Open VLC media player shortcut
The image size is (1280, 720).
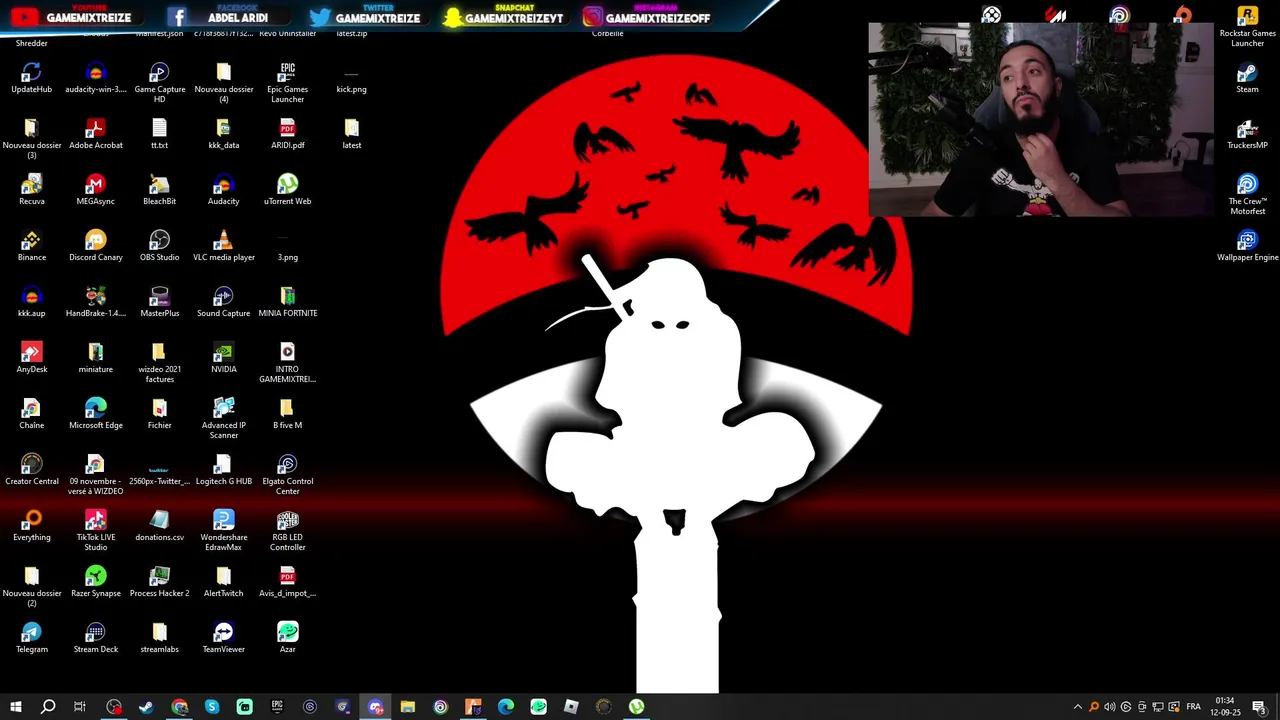223,246
